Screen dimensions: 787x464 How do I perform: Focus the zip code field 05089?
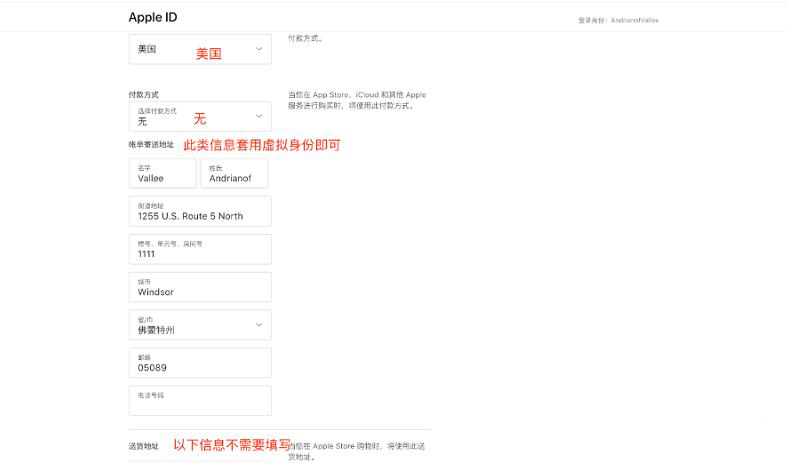[200, 363]
